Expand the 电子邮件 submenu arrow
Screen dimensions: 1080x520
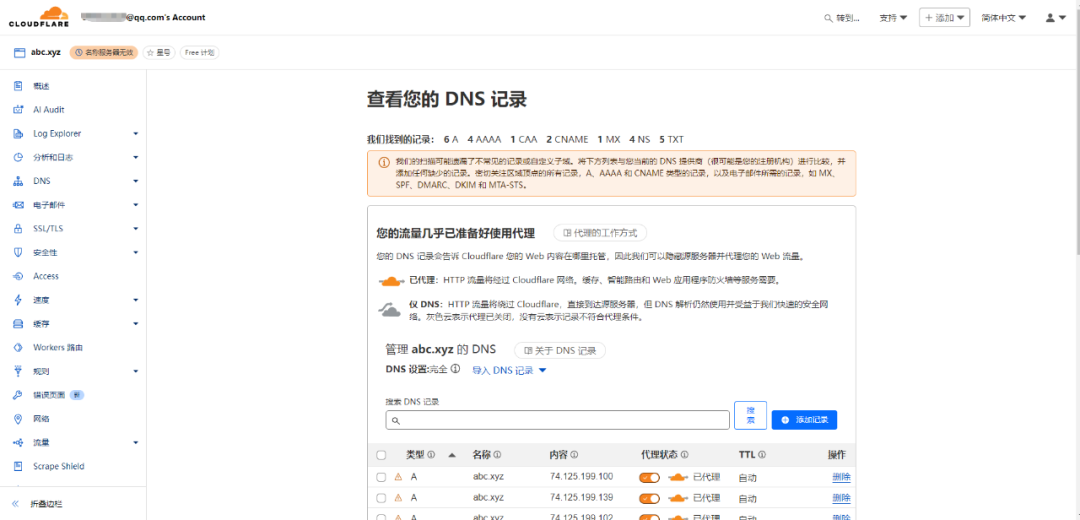click(136, 205)
